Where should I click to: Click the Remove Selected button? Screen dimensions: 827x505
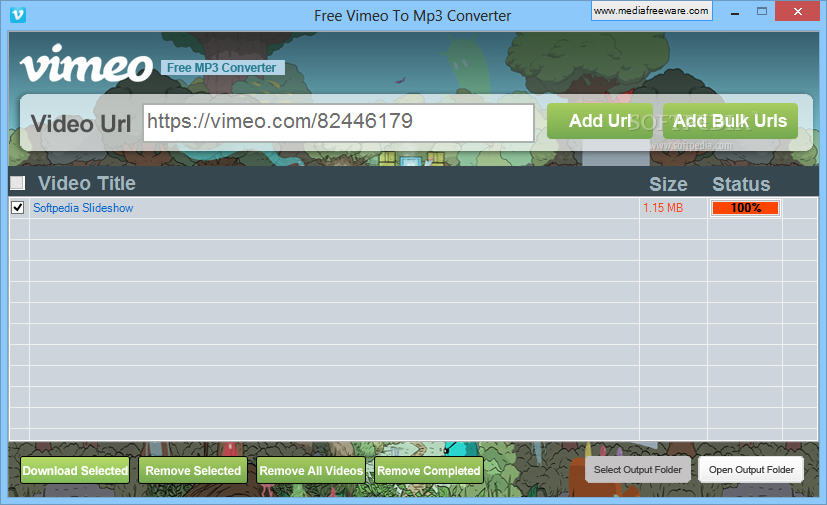pos(193,470)
